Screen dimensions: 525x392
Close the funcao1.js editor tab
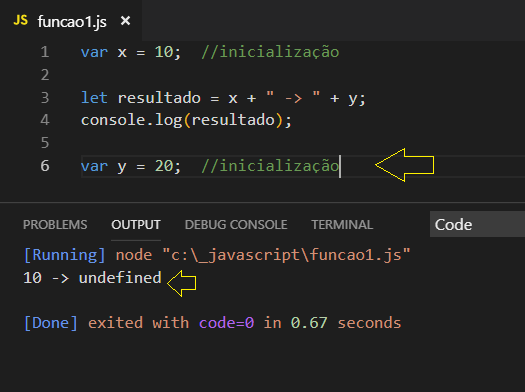click(126, 21)
